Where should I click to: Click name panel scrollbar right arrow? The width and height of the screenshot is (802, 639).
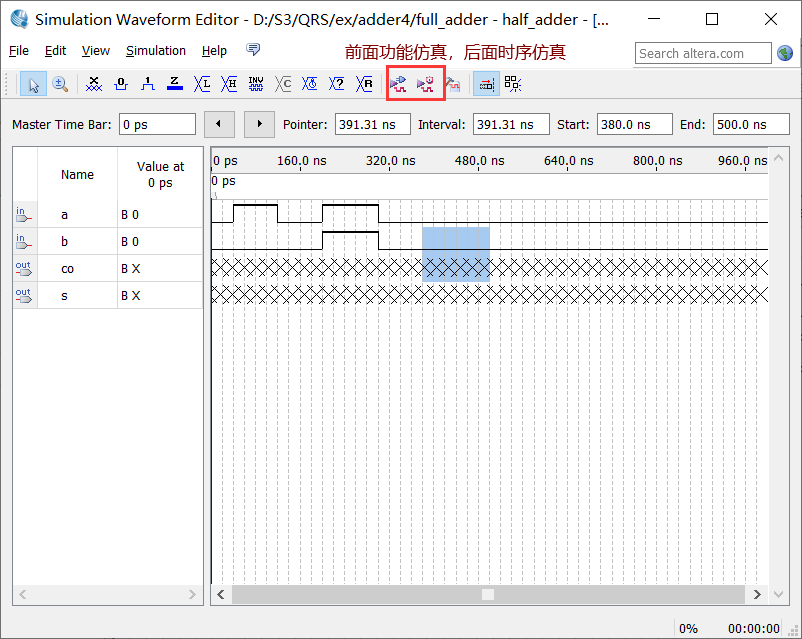pos(192,594)
